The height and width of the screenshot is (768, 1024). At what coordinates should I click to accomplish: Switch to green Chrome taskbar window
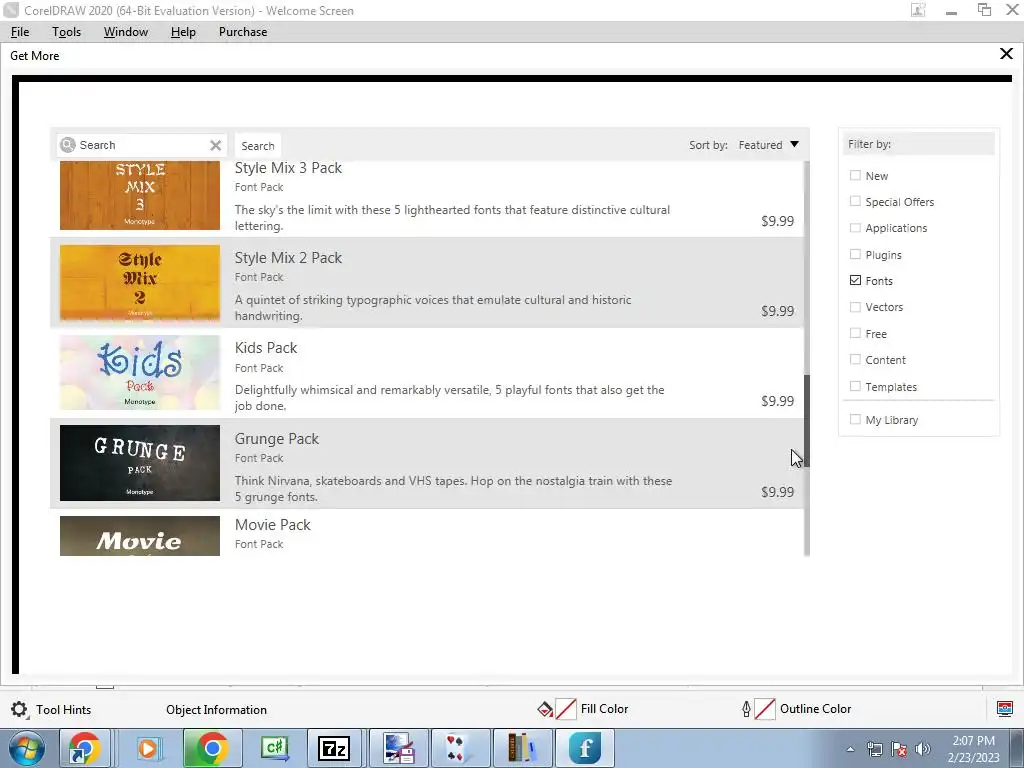point(212,748)
